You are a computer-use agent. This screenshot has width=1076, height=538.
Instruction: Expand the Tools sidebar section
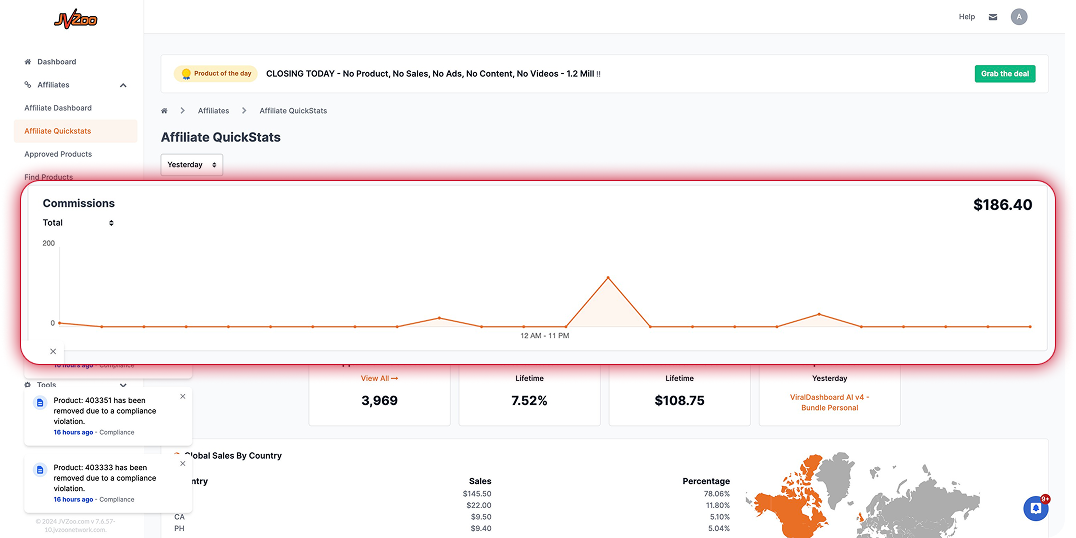[123, 385]
